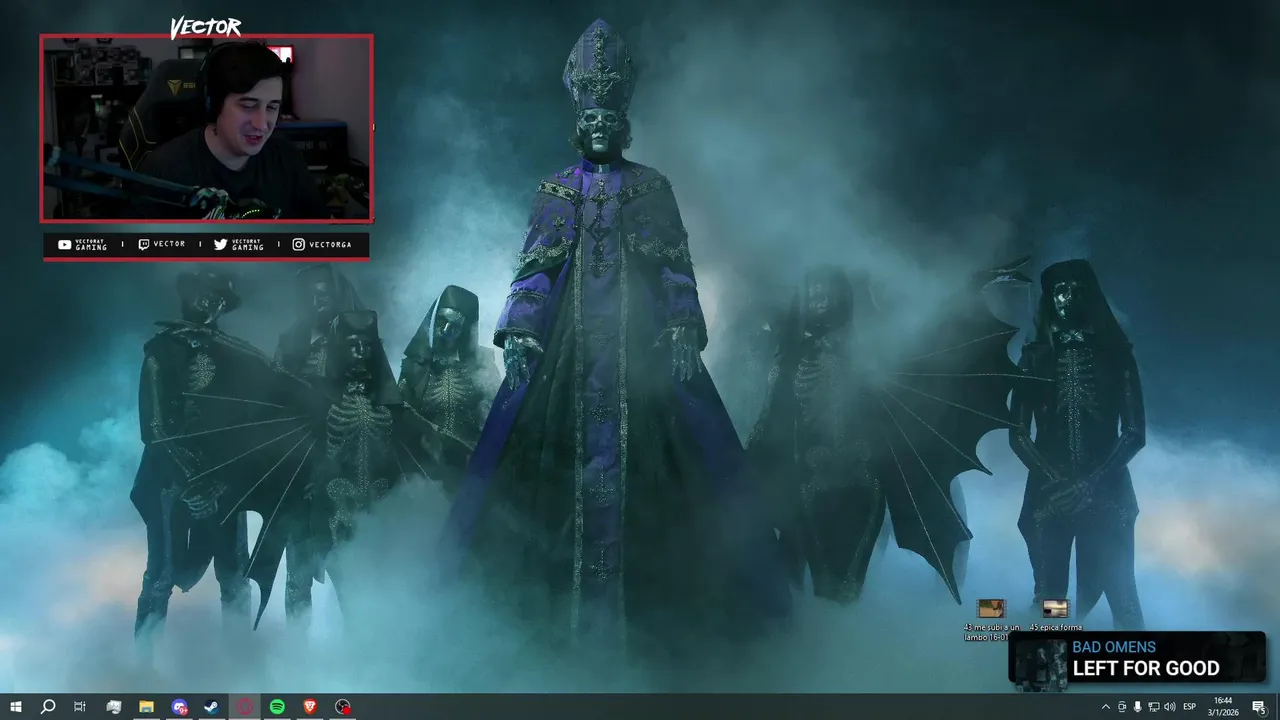Screen dimensions: 1280x720
Task: Open the Windows Start menu
Action: pyautogui.click(x=15, y=707)
